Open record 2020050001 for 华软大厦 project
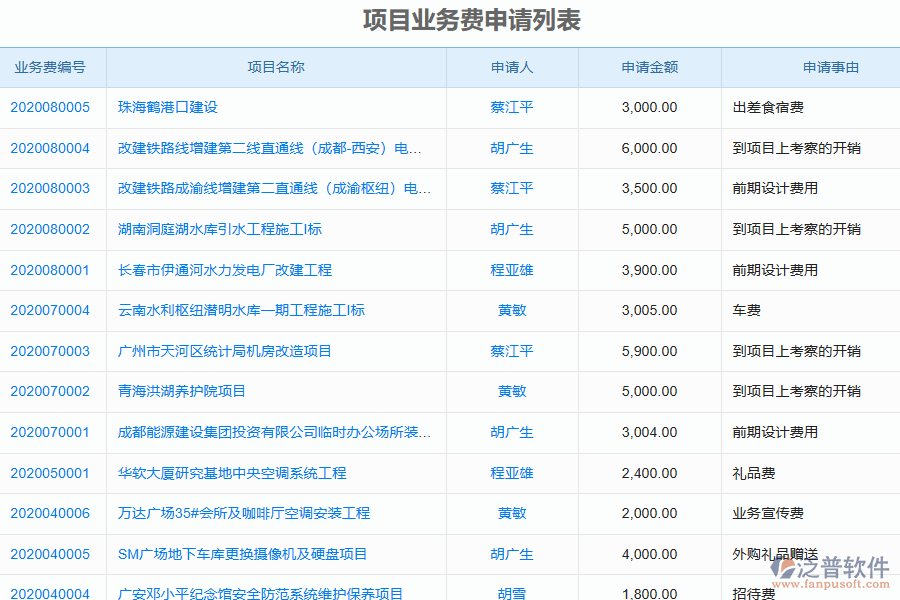 point(51,473)
